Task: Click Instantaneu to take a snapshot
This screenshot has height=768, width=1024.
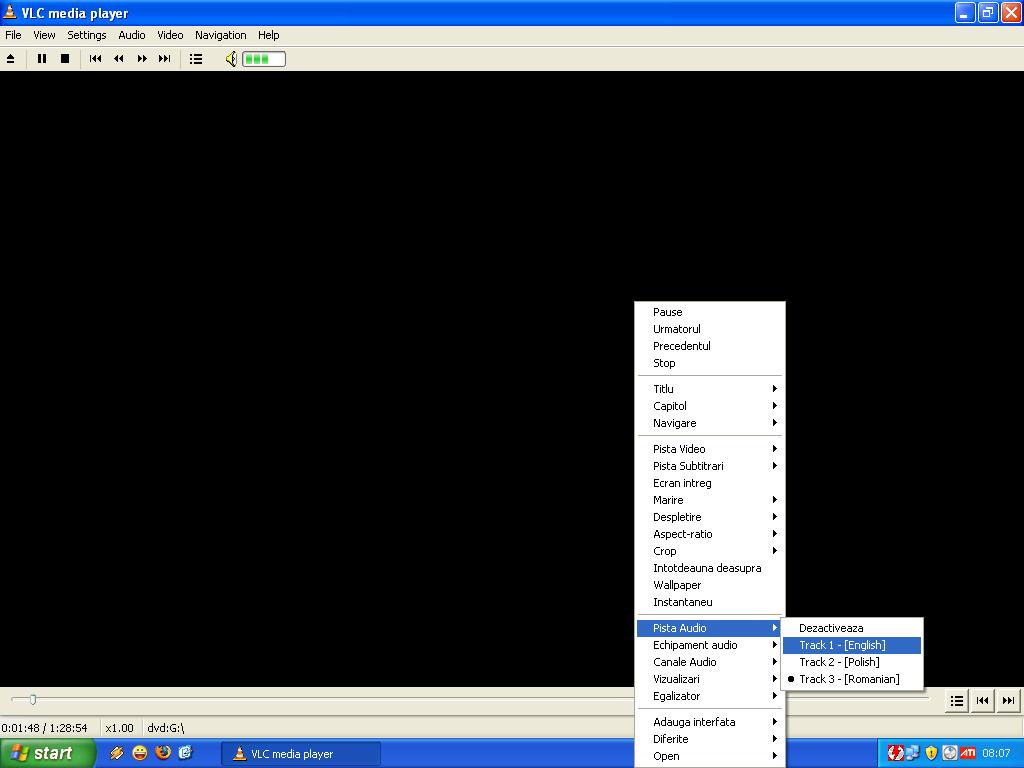Action: [x=683, y=602]
